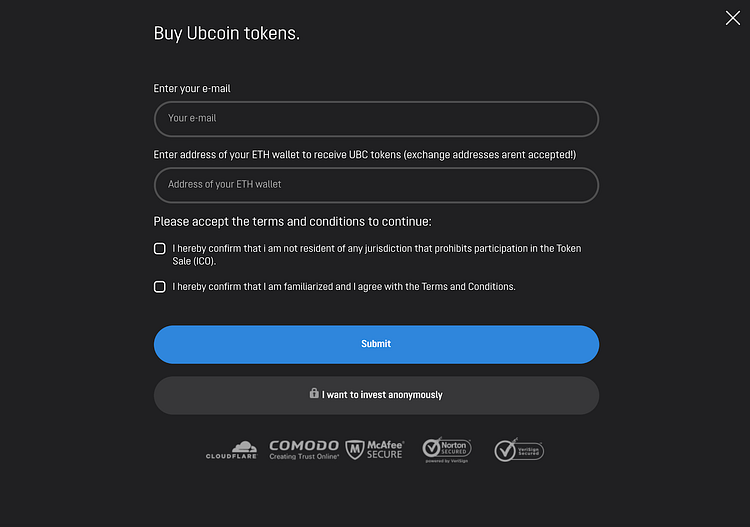Click the McAfee Secure badge
750x527 pixels.
(x=374, y=450)
